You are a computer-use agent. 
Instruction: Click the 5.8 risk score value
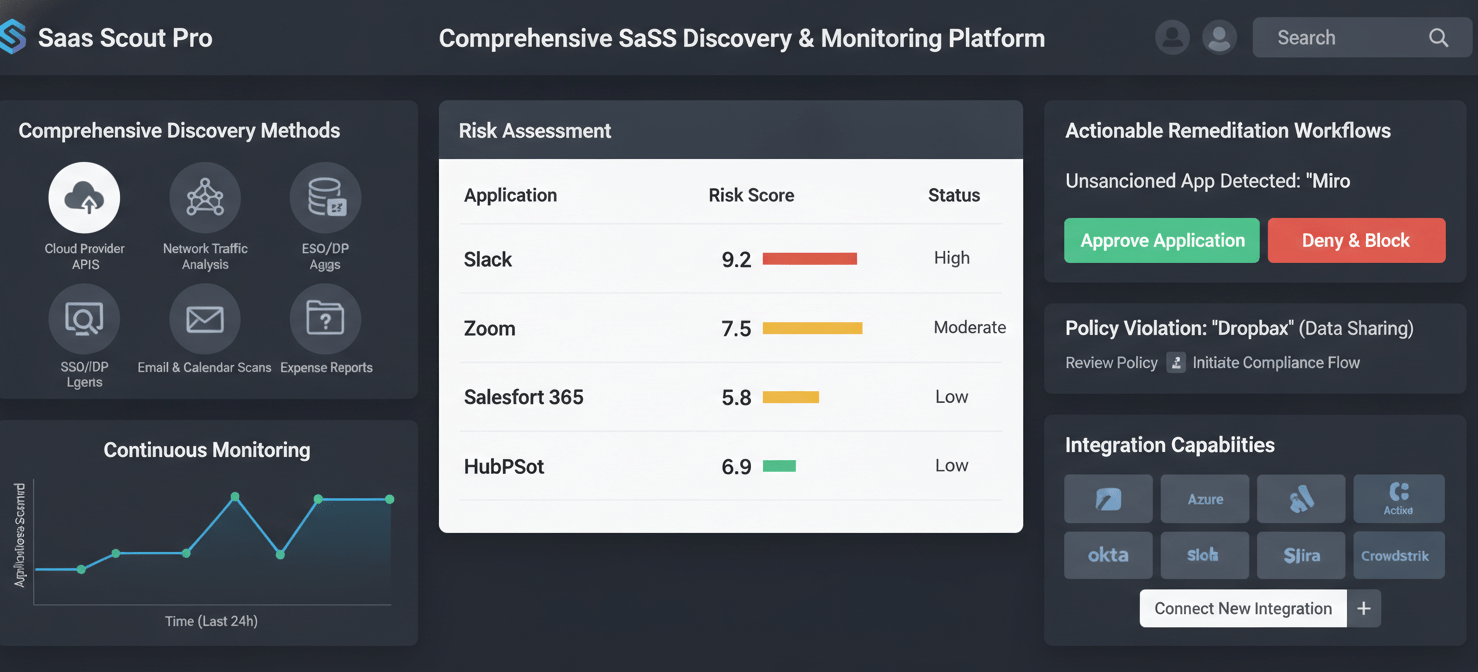[736, 398]
